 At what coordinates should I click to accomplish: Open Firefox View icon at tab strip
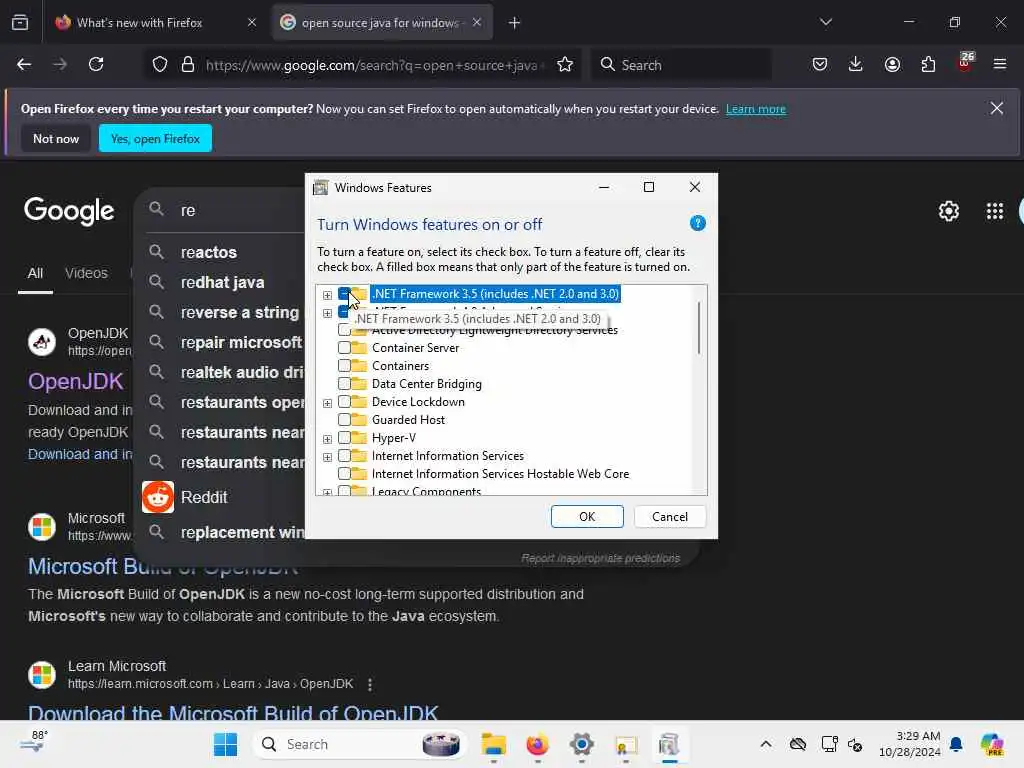[20, 23]
